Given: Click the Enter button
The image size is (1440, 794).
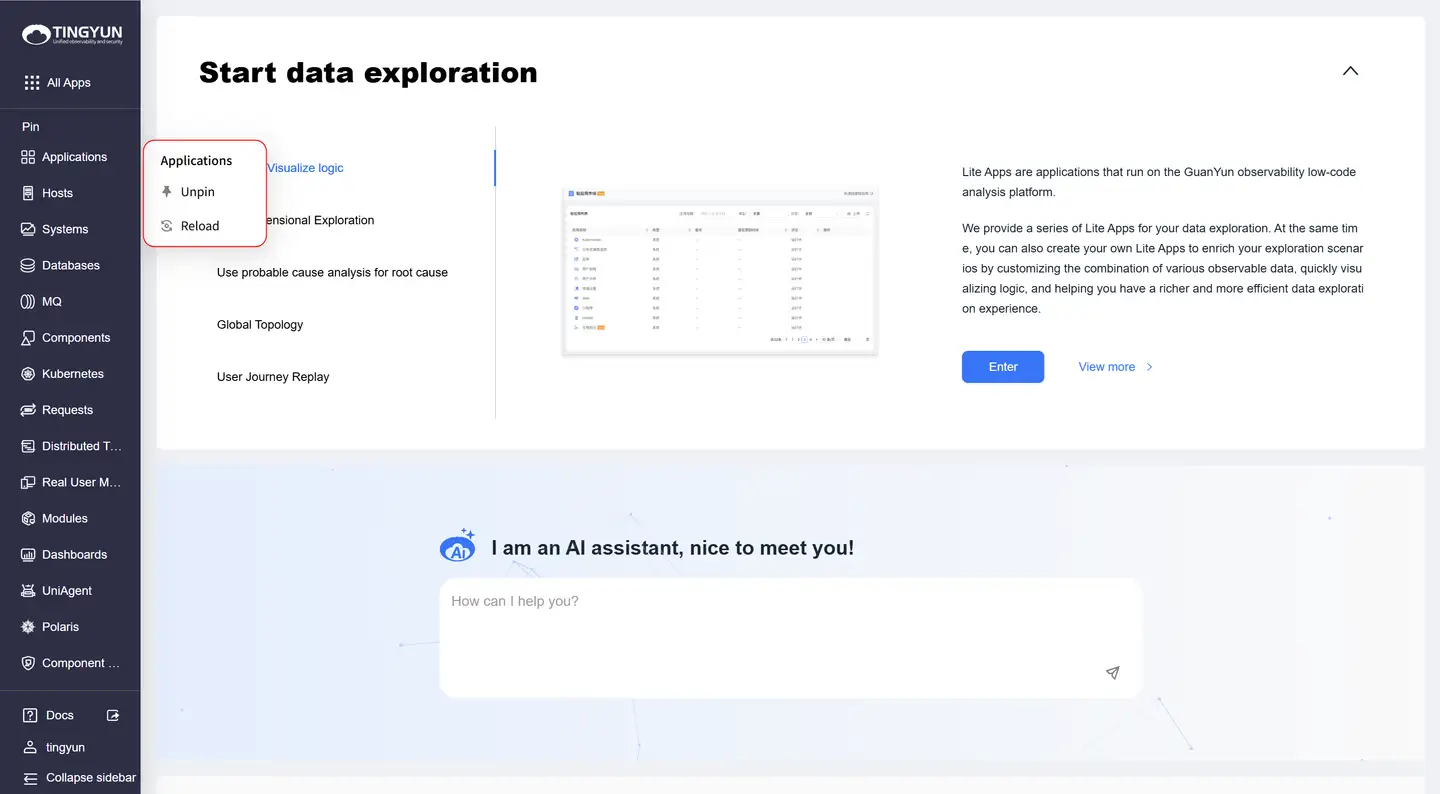Looking at the screenshot, I should coord(1002,366).
